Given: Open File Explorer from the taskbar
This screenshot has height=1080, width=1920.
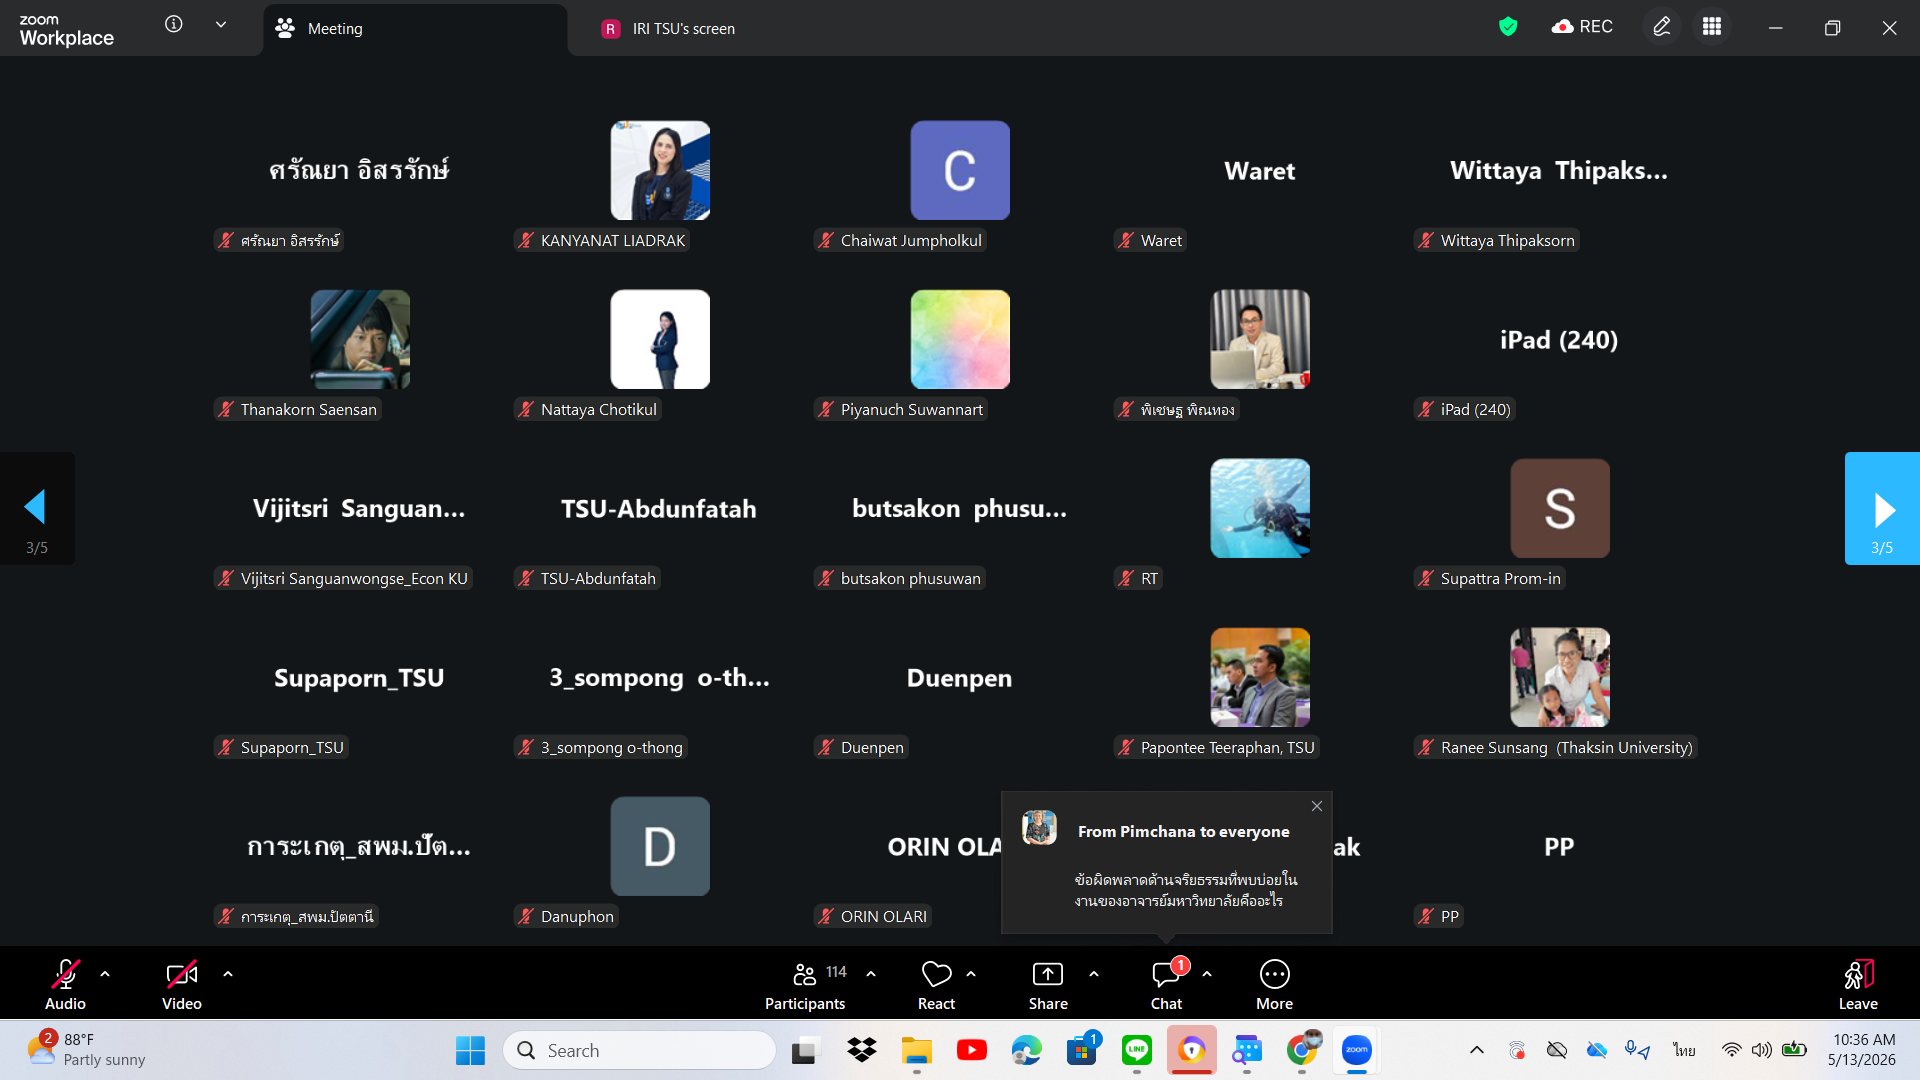Looking at the screenshot, I should (916, 1051).
